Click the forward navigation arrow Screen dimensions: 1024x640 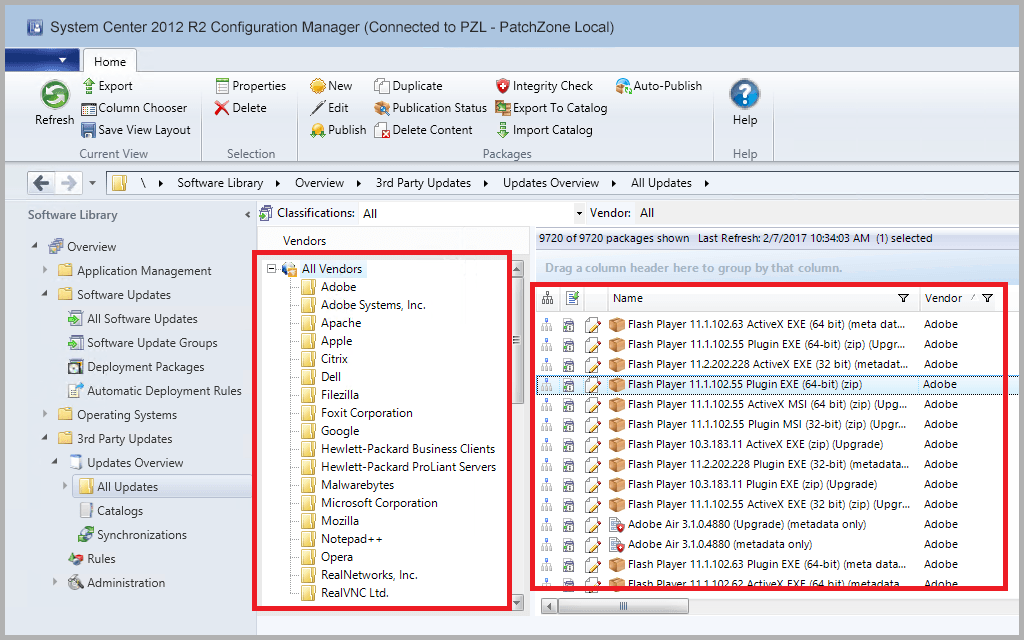click(68, 183)
